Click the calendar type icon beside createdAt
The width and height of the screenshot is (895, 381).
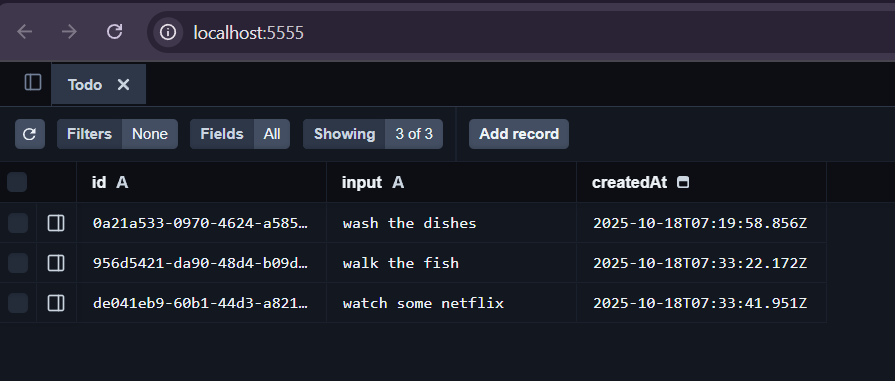coord(682,183)
